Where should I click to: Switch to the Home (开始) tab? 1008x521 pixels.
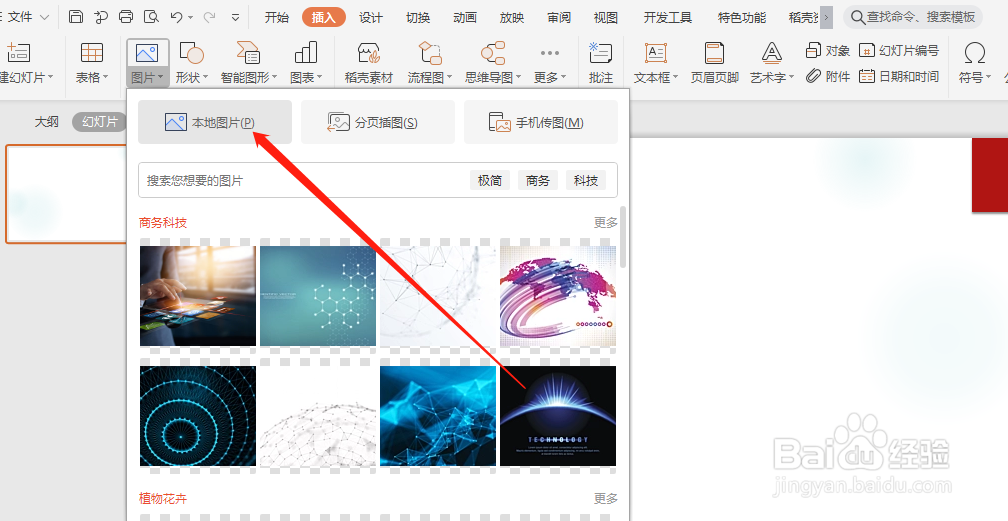[x=276, y=17]
